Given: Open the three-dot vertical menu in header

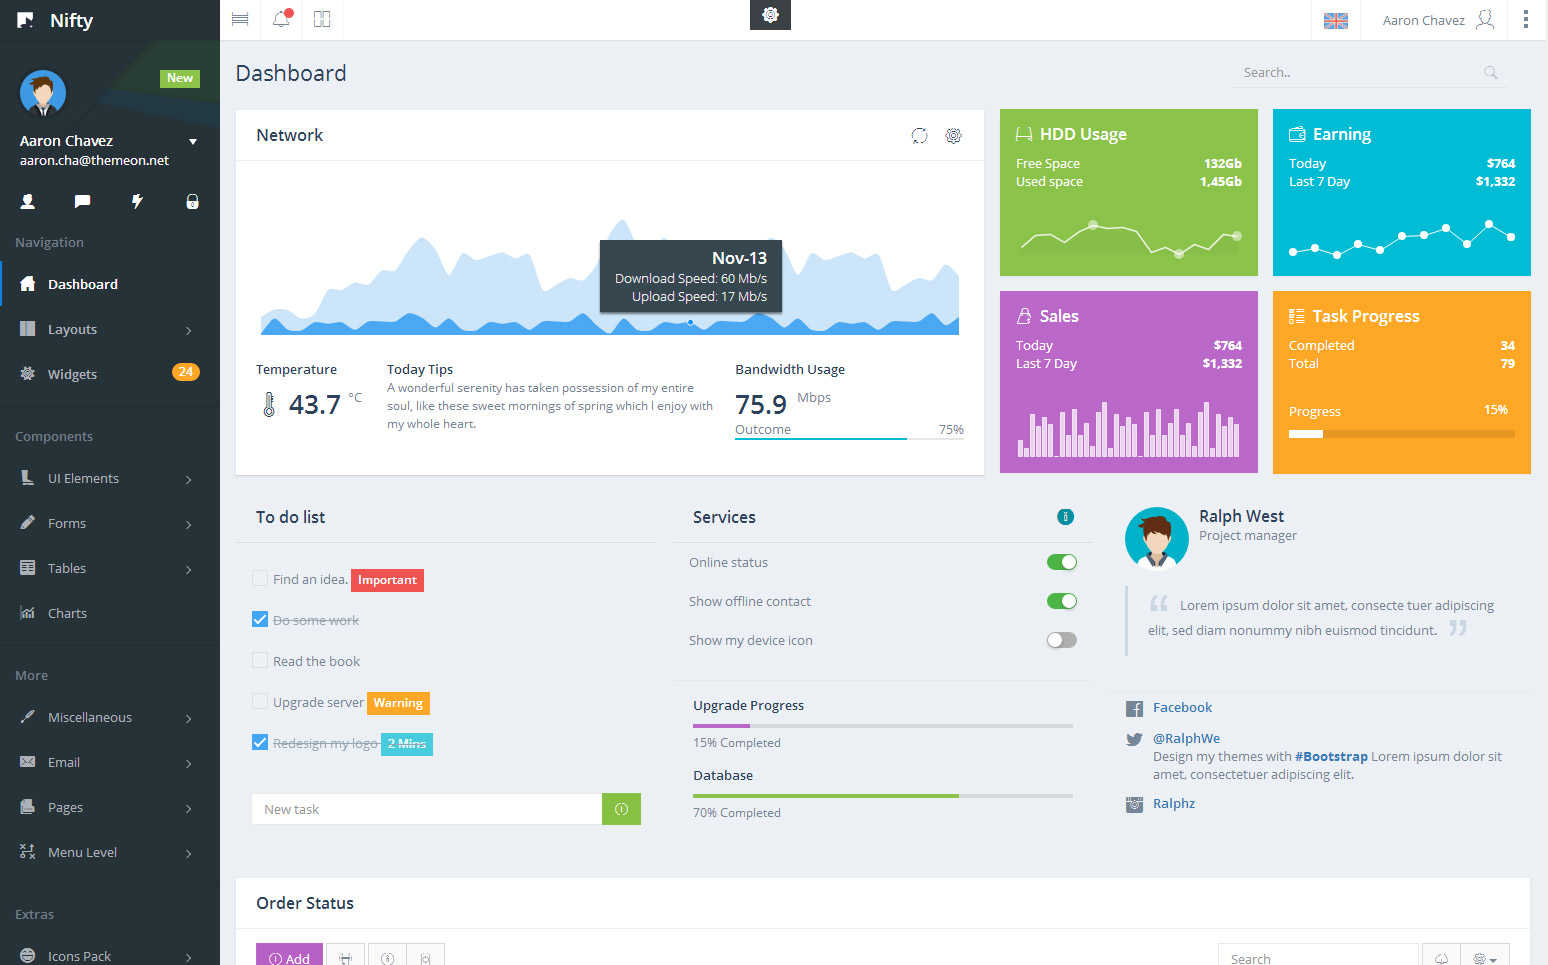Looking at the screenshot, I should pyautogui.click(x=1525, y=19).
